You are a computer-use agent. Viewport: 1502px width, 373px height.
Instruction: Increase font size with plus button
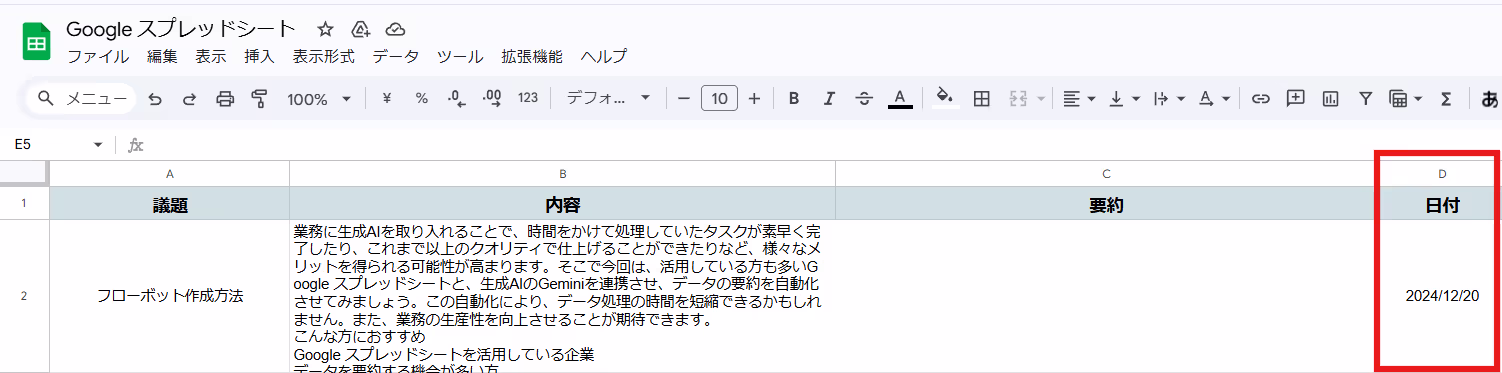point(755,98)
